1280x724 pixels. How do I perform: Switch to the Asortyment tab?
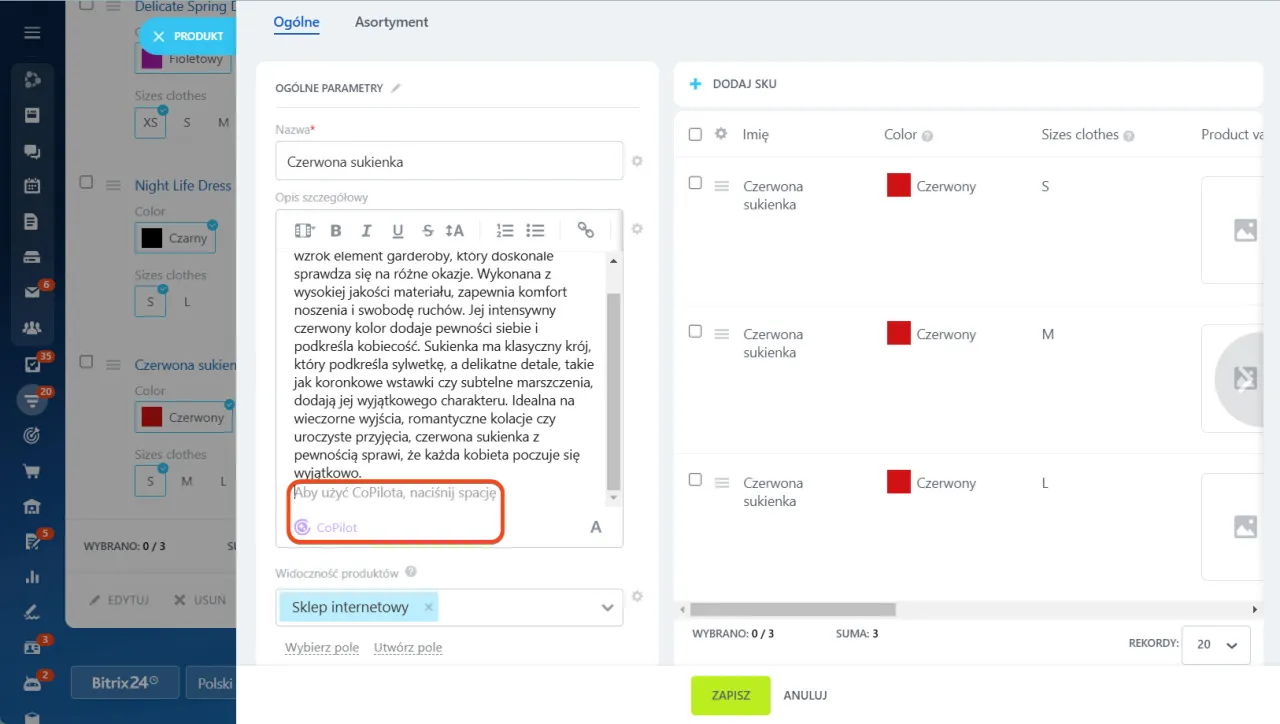(x=391, y=22)
